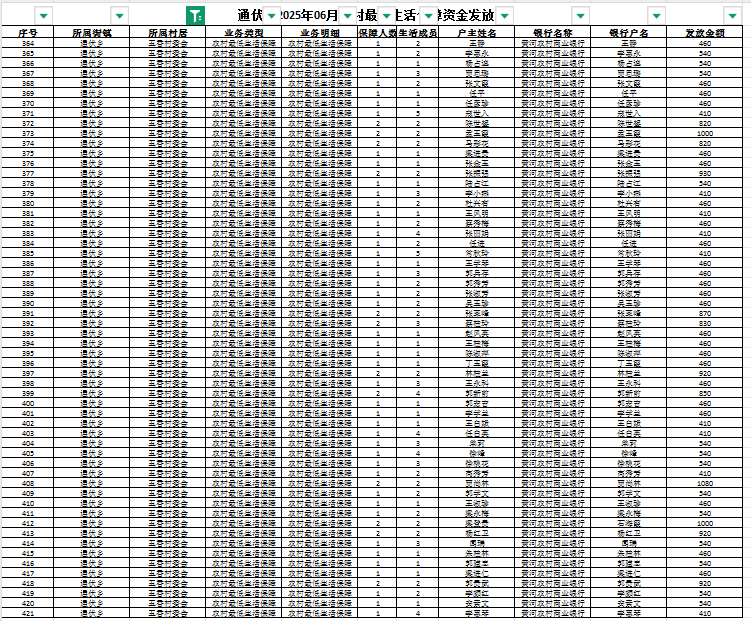751x621 pixels.
Task: Select the cell with serial number 364
Action: (x=28, y=44)
